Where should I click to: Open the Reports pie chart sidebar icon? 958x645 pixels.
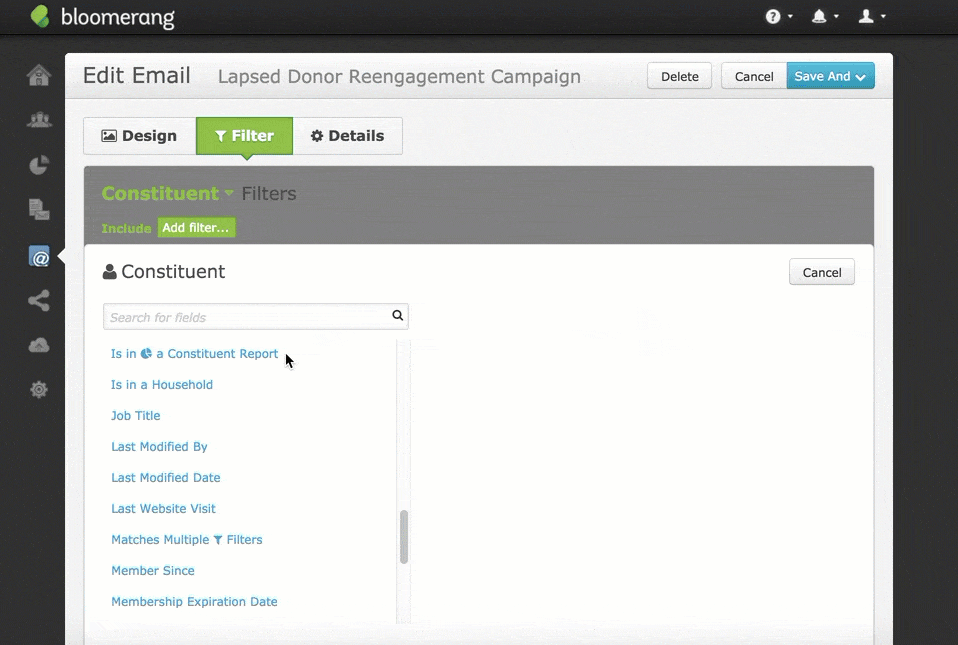[x=39, y=165]
